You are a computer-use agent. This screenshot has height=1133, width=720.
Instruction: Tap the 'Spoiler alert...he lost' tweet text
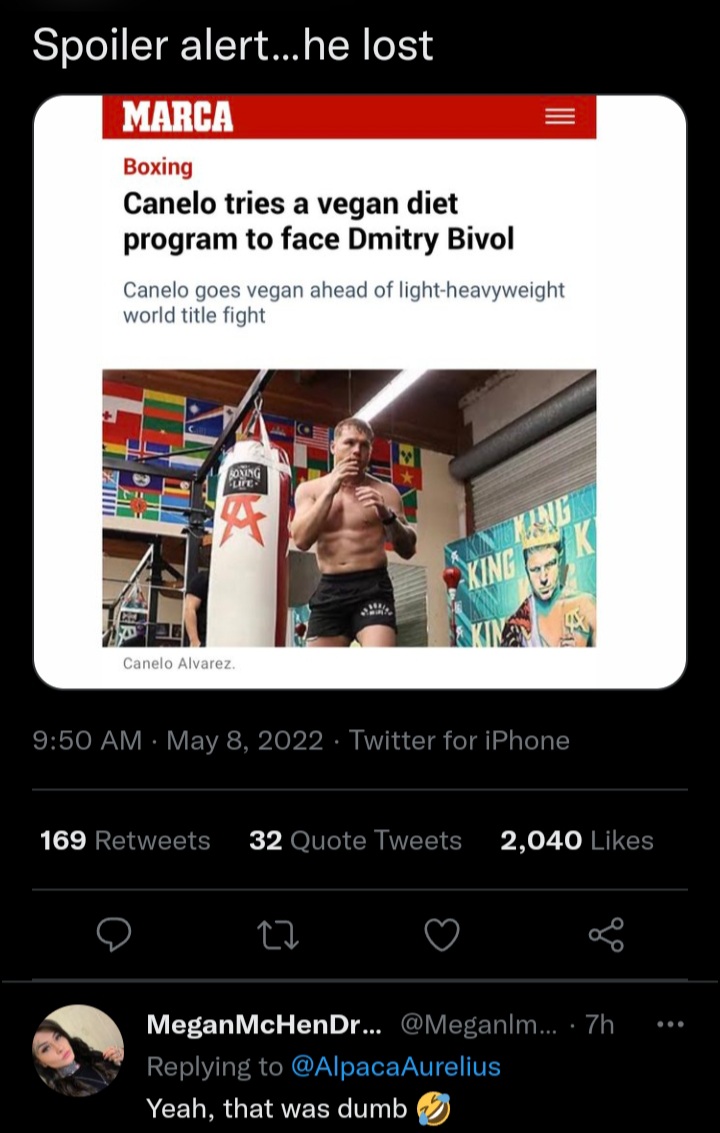tap(233, 46)
